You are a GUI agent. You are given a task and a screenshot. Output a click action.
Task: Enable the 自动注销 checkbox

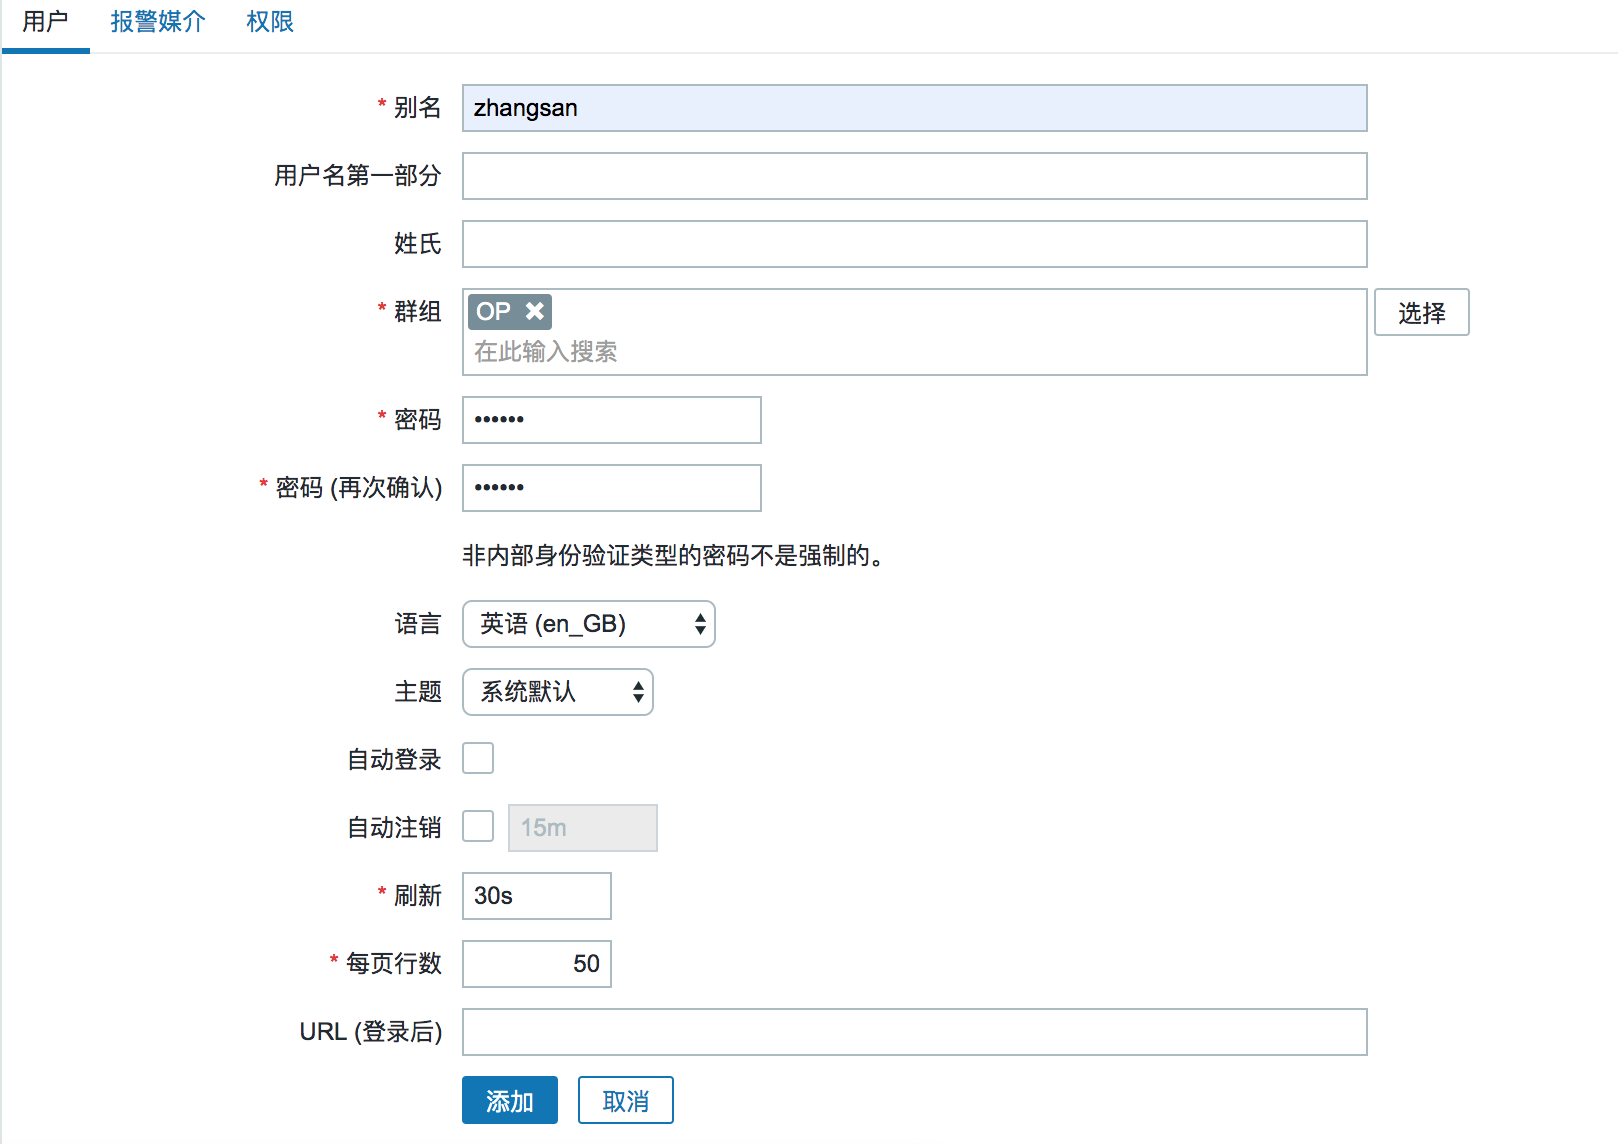coord(478,827)
